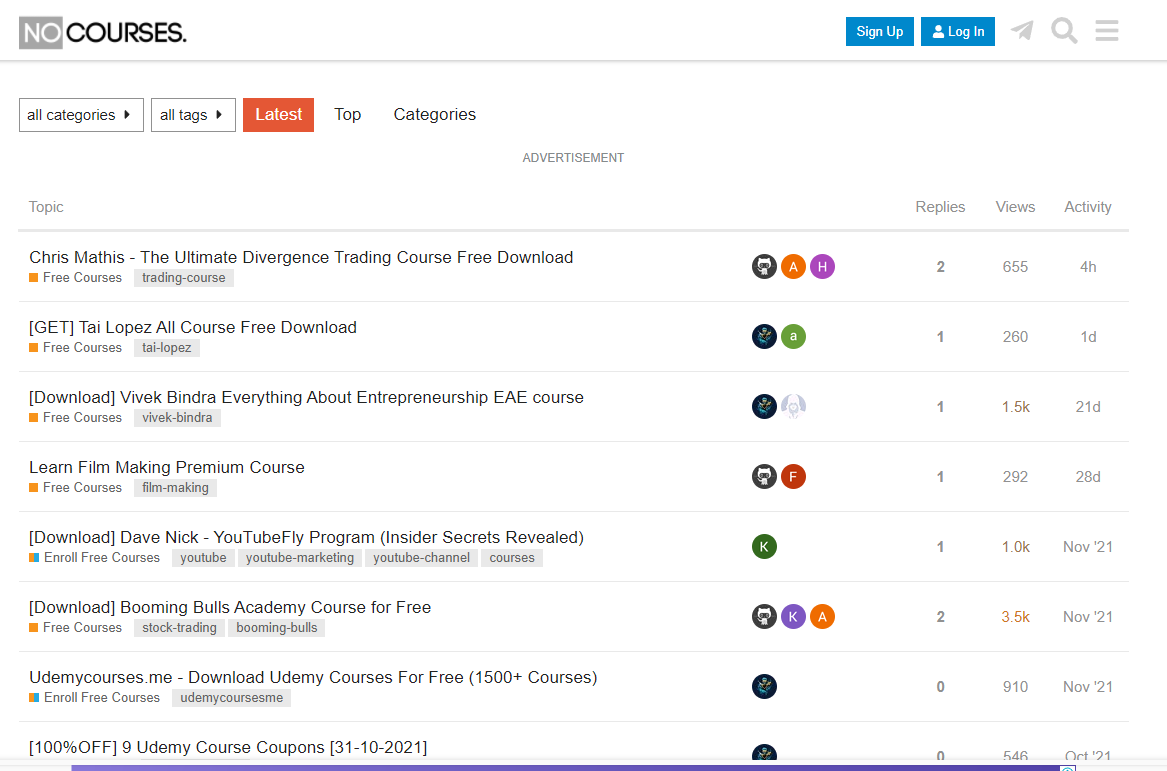The image size is (1167, 771).
Task: Open the search magnifier icon
Action: [x=1064, y=31]
